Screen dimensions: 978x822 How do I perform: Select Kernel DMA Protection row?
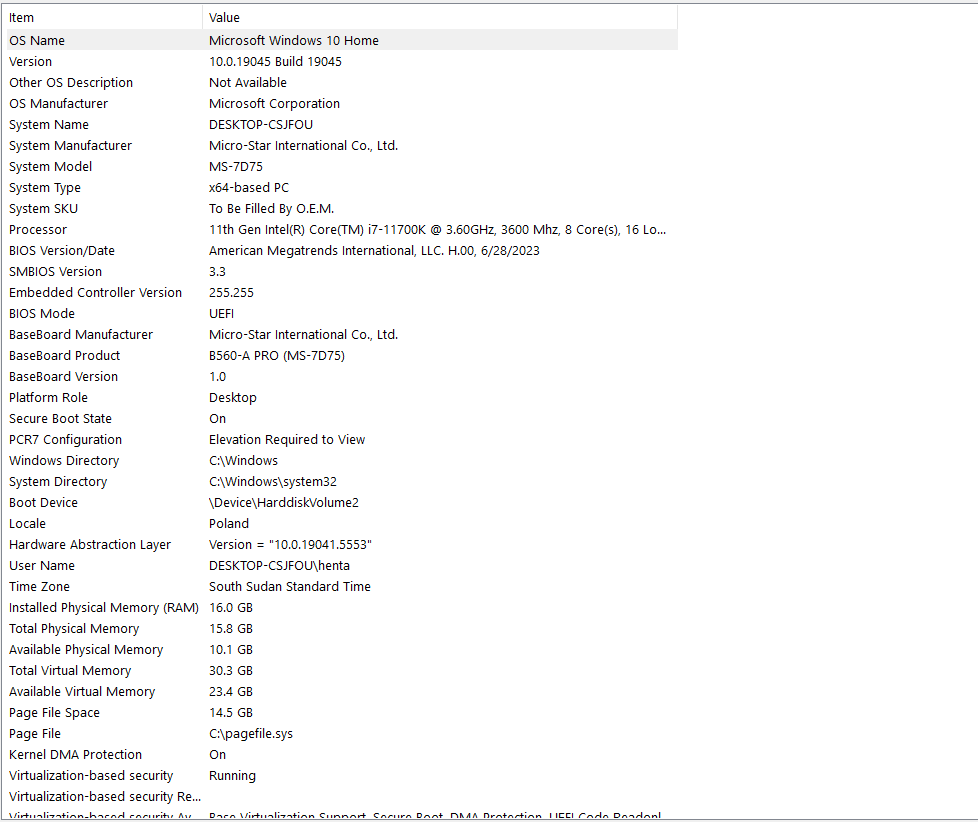[342, 755]
